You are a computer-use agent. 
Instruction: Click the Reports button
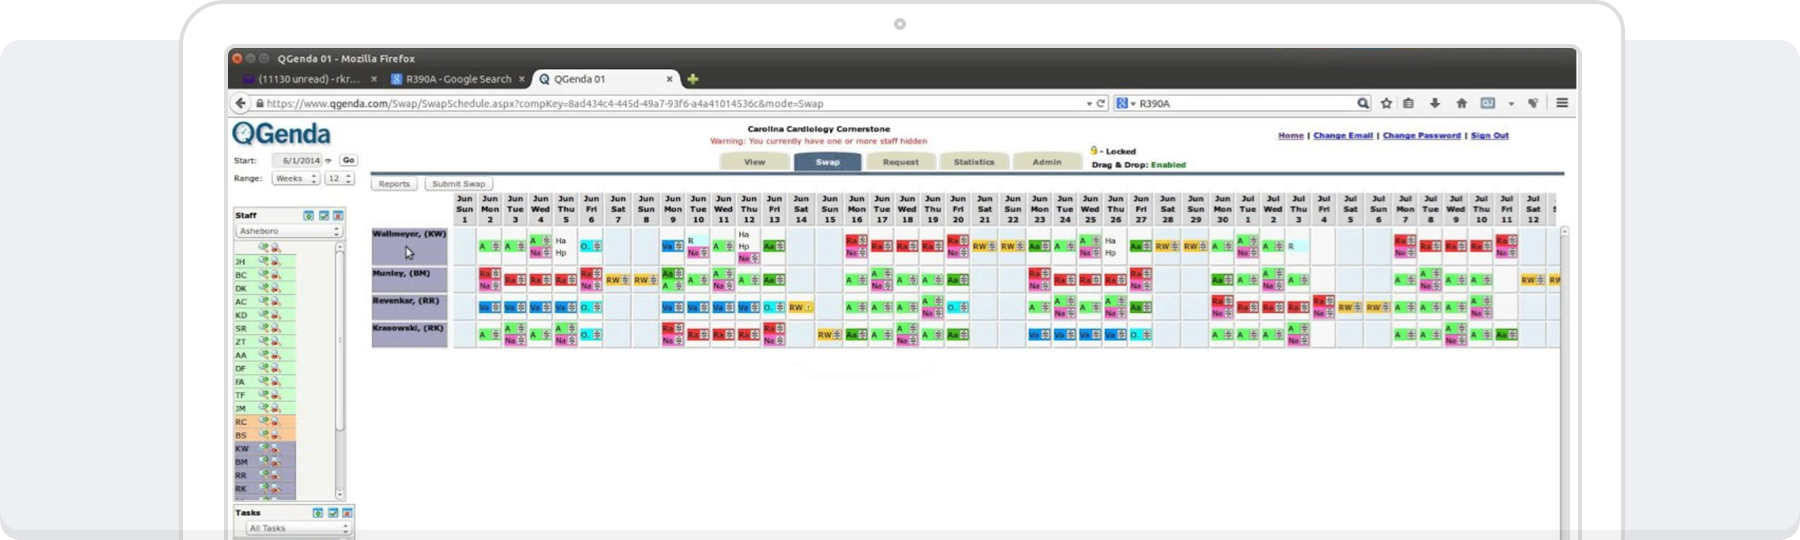pyautogui.click(x=394, y=184)
